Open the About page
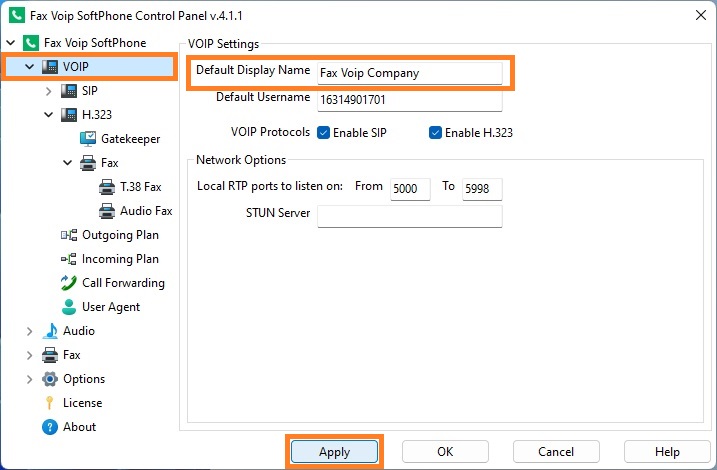 79,427
